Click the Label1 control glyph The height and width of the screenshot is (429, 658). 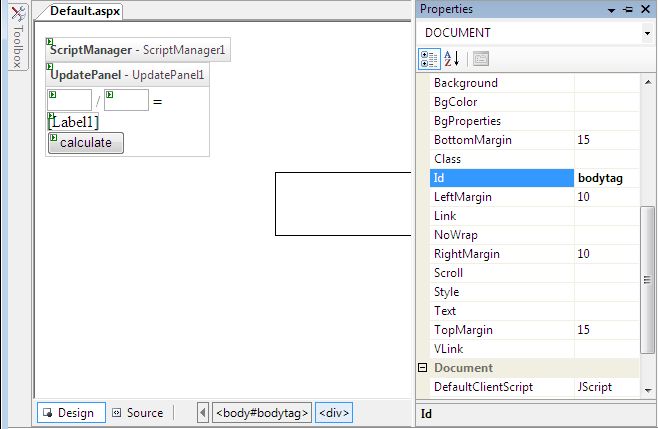[51, 115]
